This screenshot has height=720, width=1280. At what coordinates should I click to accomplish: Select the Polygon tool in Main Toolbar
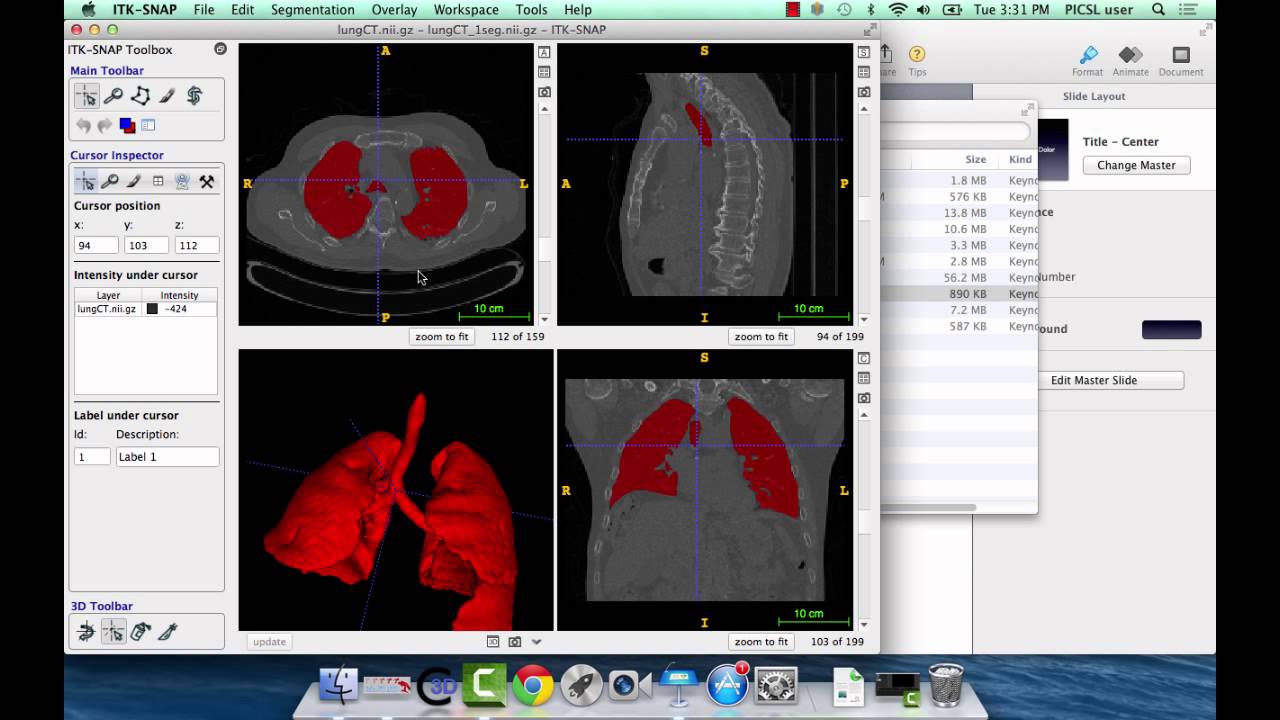coord(141,96)
